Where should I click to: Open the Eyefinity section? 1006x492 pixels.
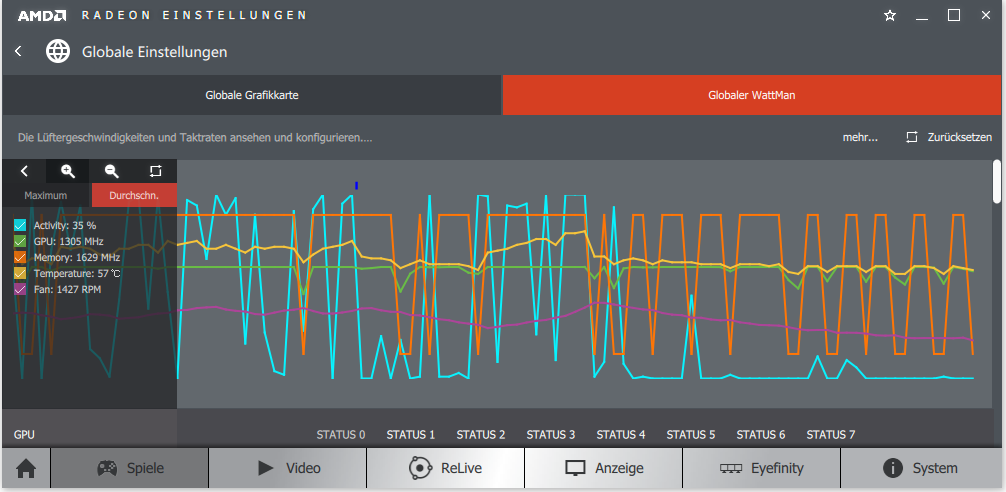[761, 468]
